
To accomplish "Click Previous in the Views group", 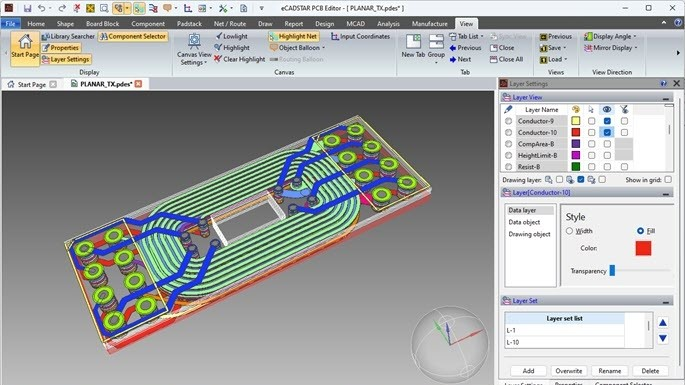I will tap(556, 36).
